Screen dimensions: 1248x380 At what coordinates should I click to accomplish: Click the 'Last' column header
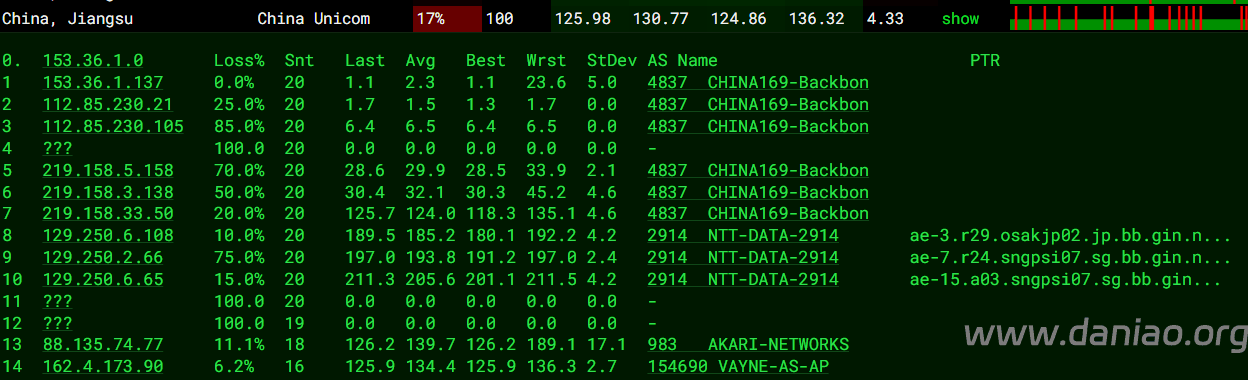365,61
